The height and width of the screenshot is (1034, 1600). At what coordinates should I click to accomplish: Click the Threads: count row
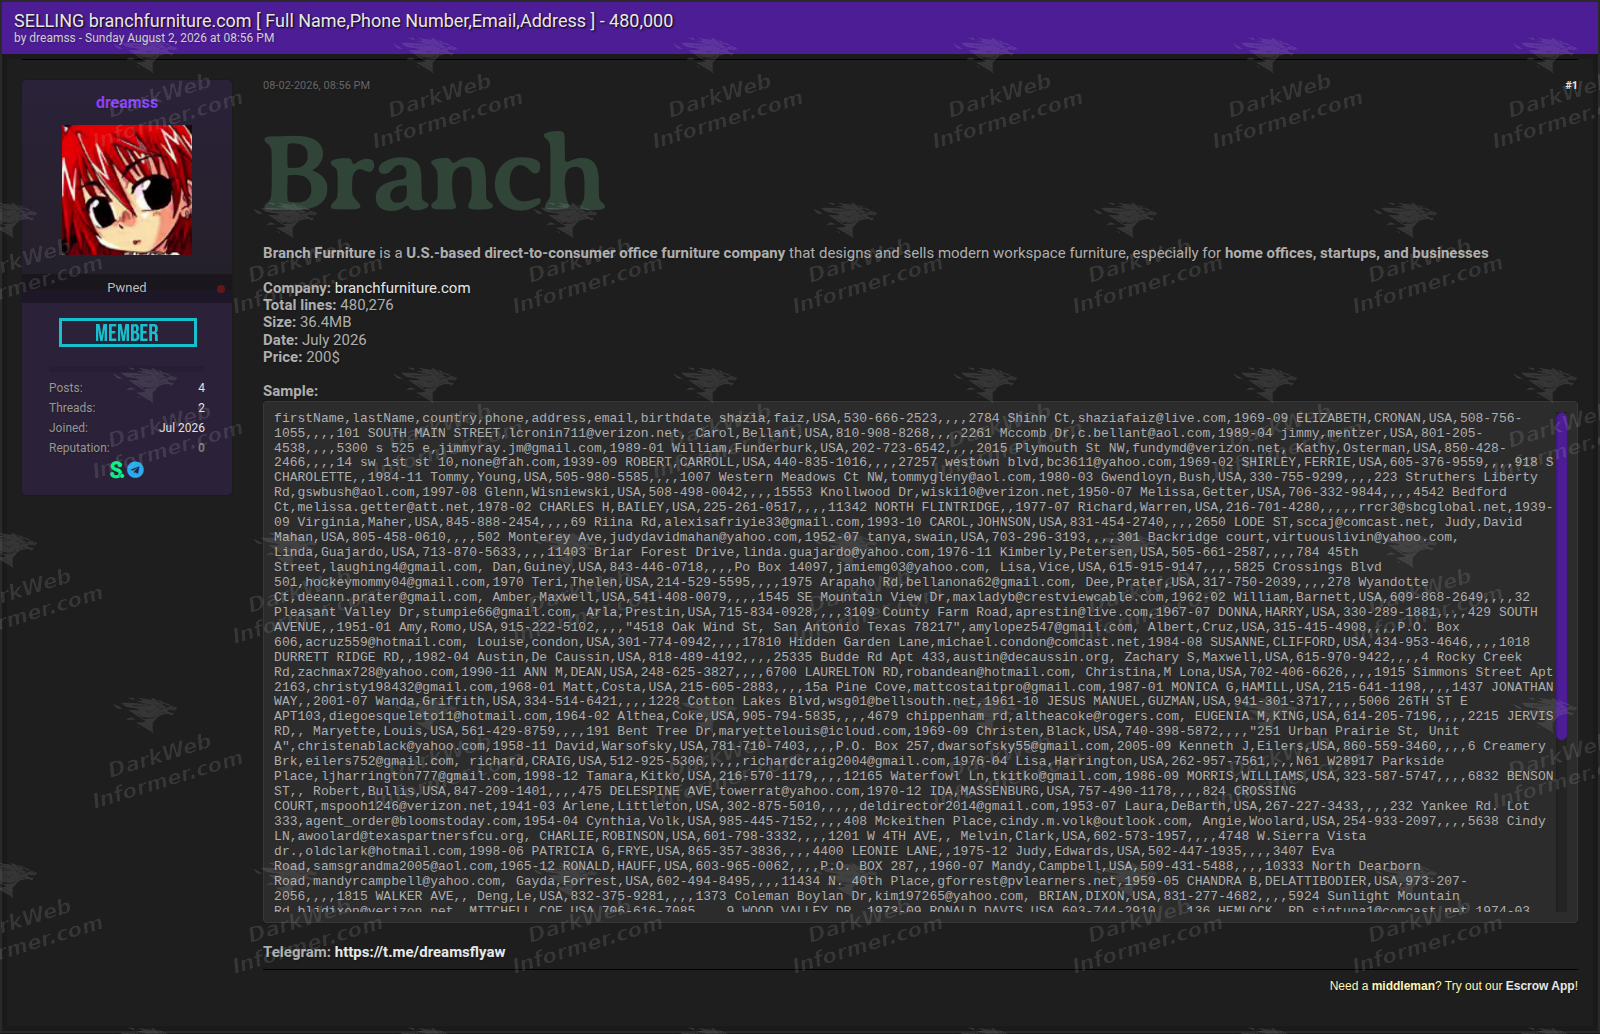click(x=127, y=408)
